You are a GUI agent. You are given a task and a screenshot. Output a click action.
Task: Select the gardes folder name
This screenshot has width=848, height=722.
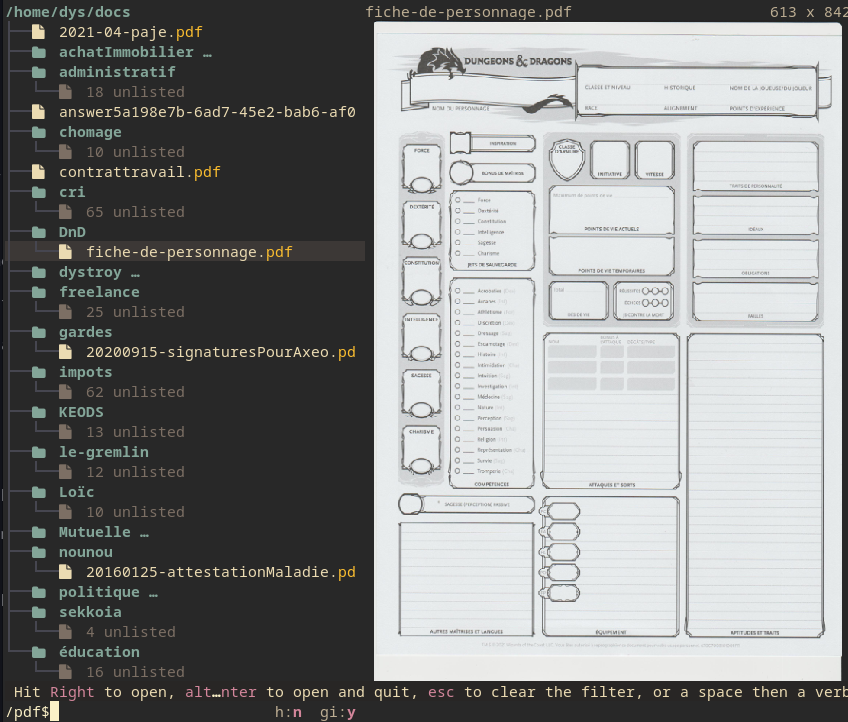[x=85, y=332]
